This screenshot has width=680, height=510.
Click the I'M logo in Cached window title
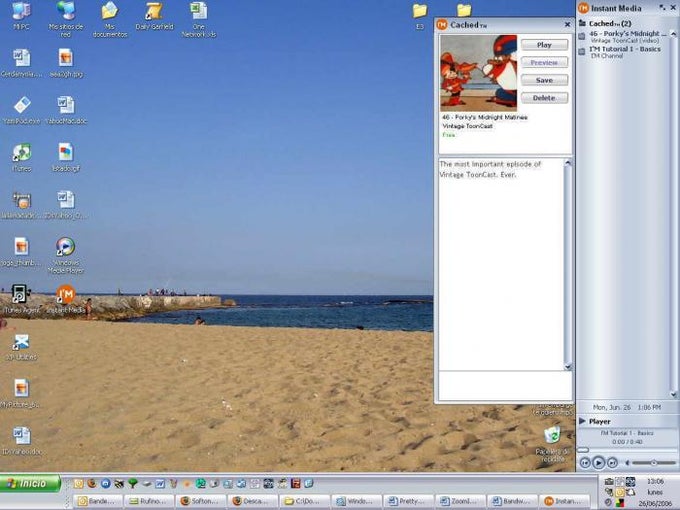click(x=442, y=25)
